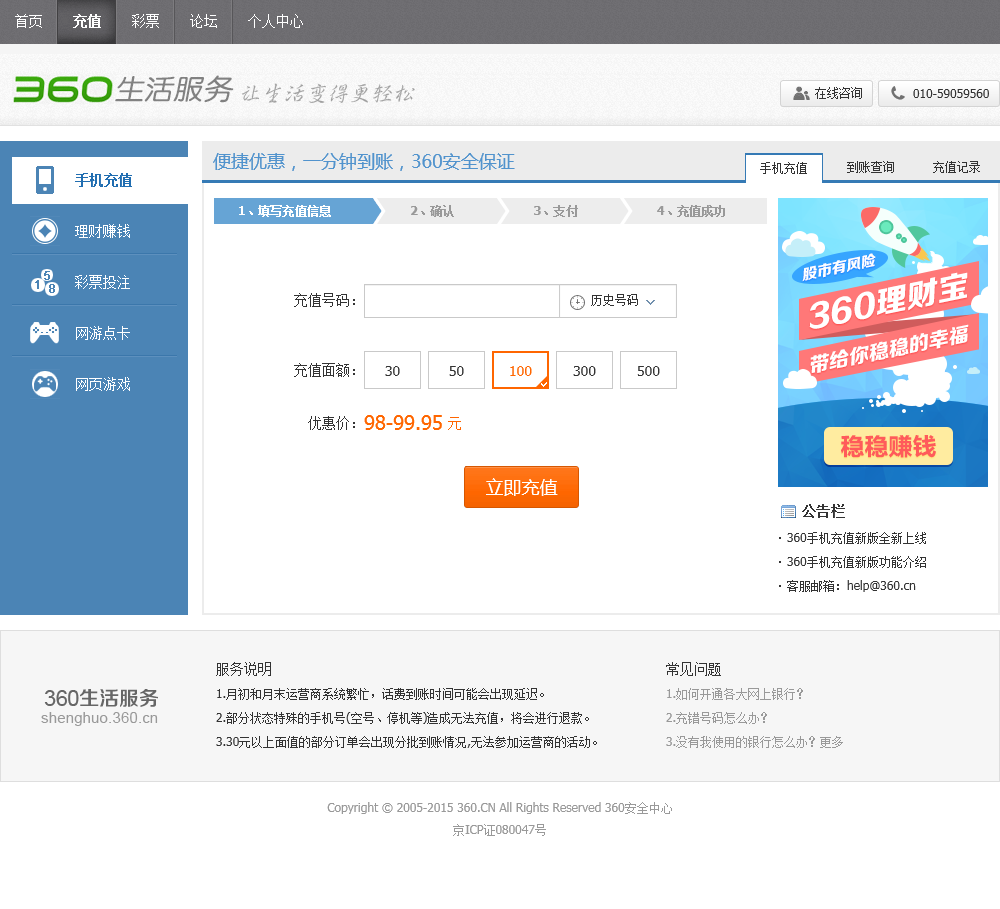Select 彩票投注 in the left sidebar

click(94, 282)
